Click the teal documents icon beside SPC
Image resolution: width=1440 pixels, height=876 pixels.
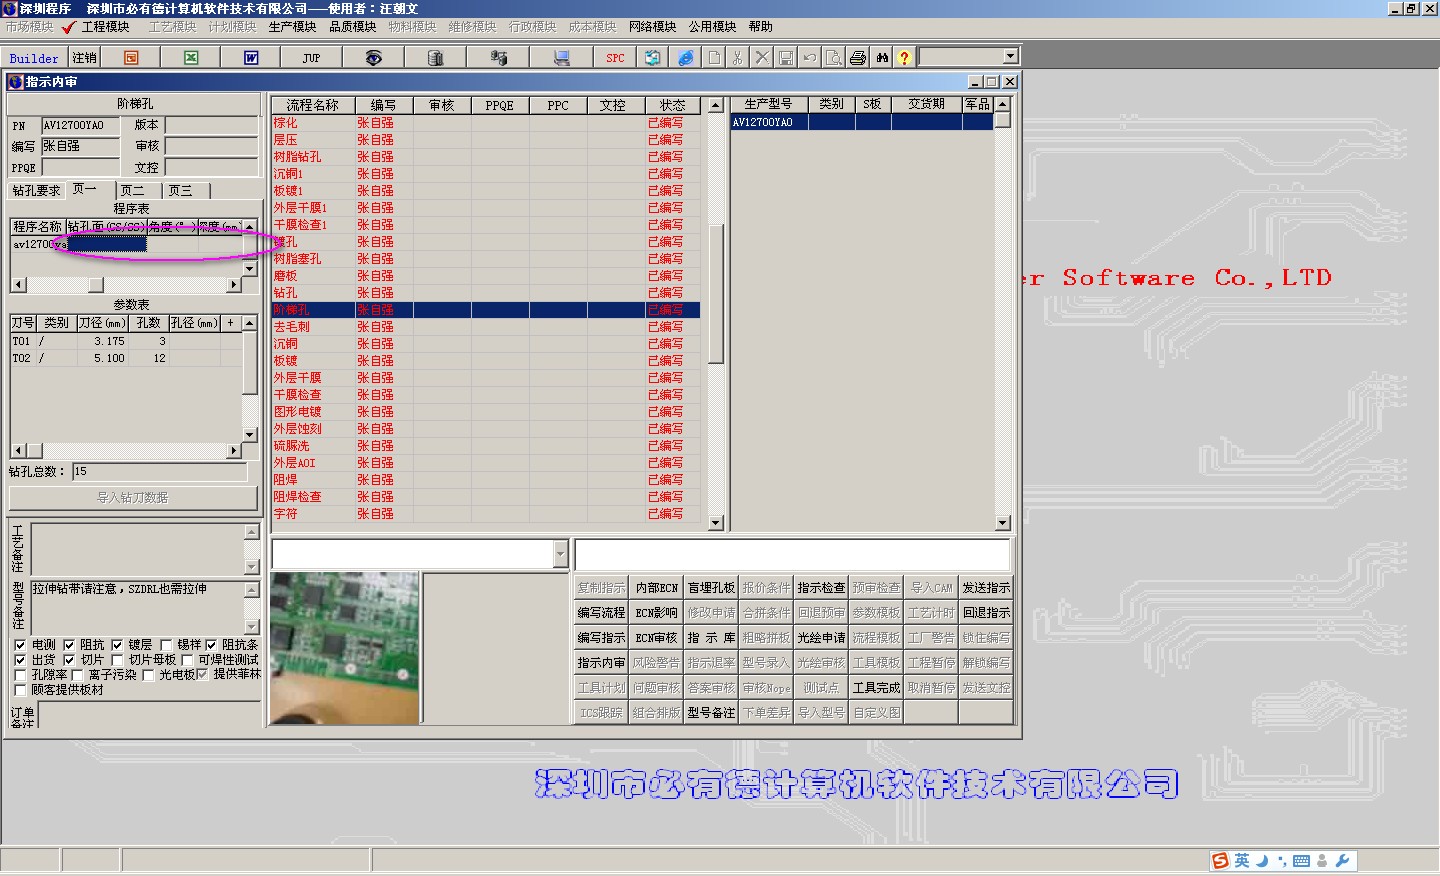[x=652, y=58]
